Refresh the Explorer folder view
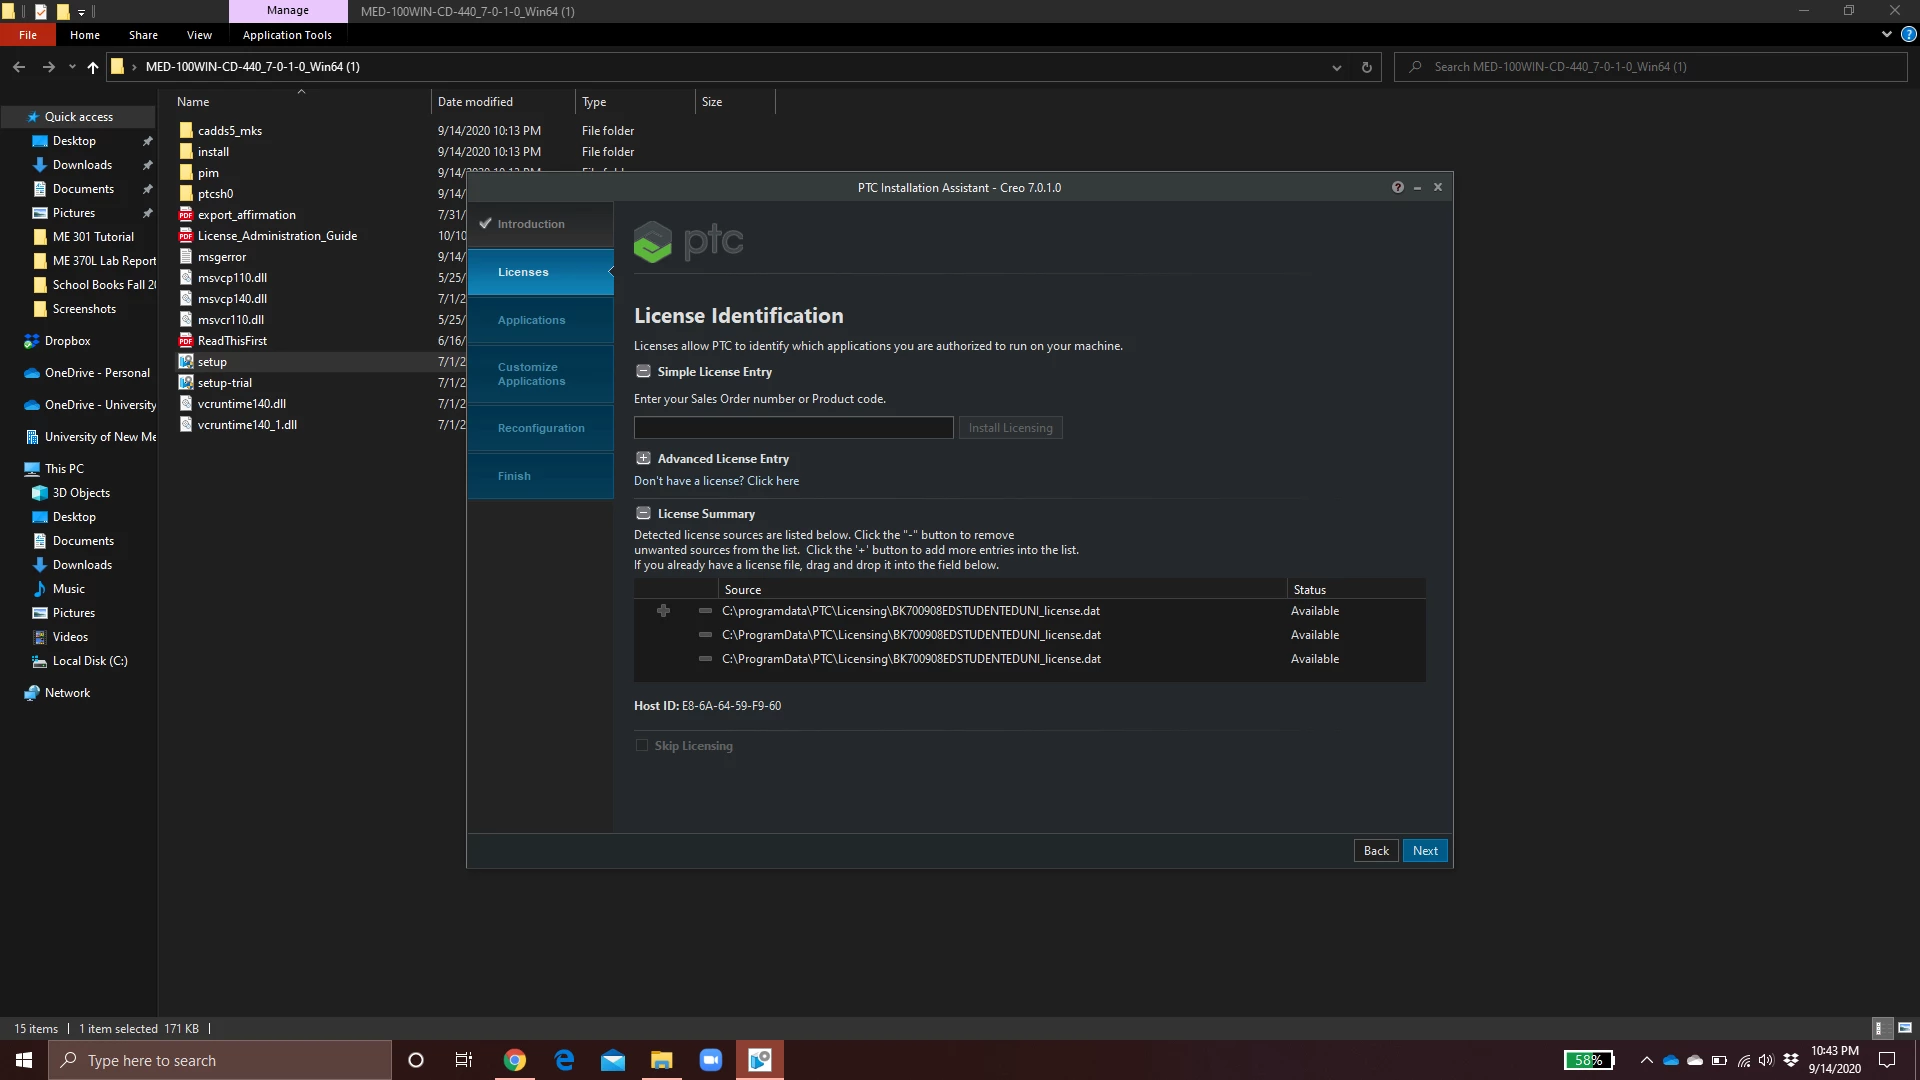Screen dimensions: 1920x1080 [x=1366, y=67]
